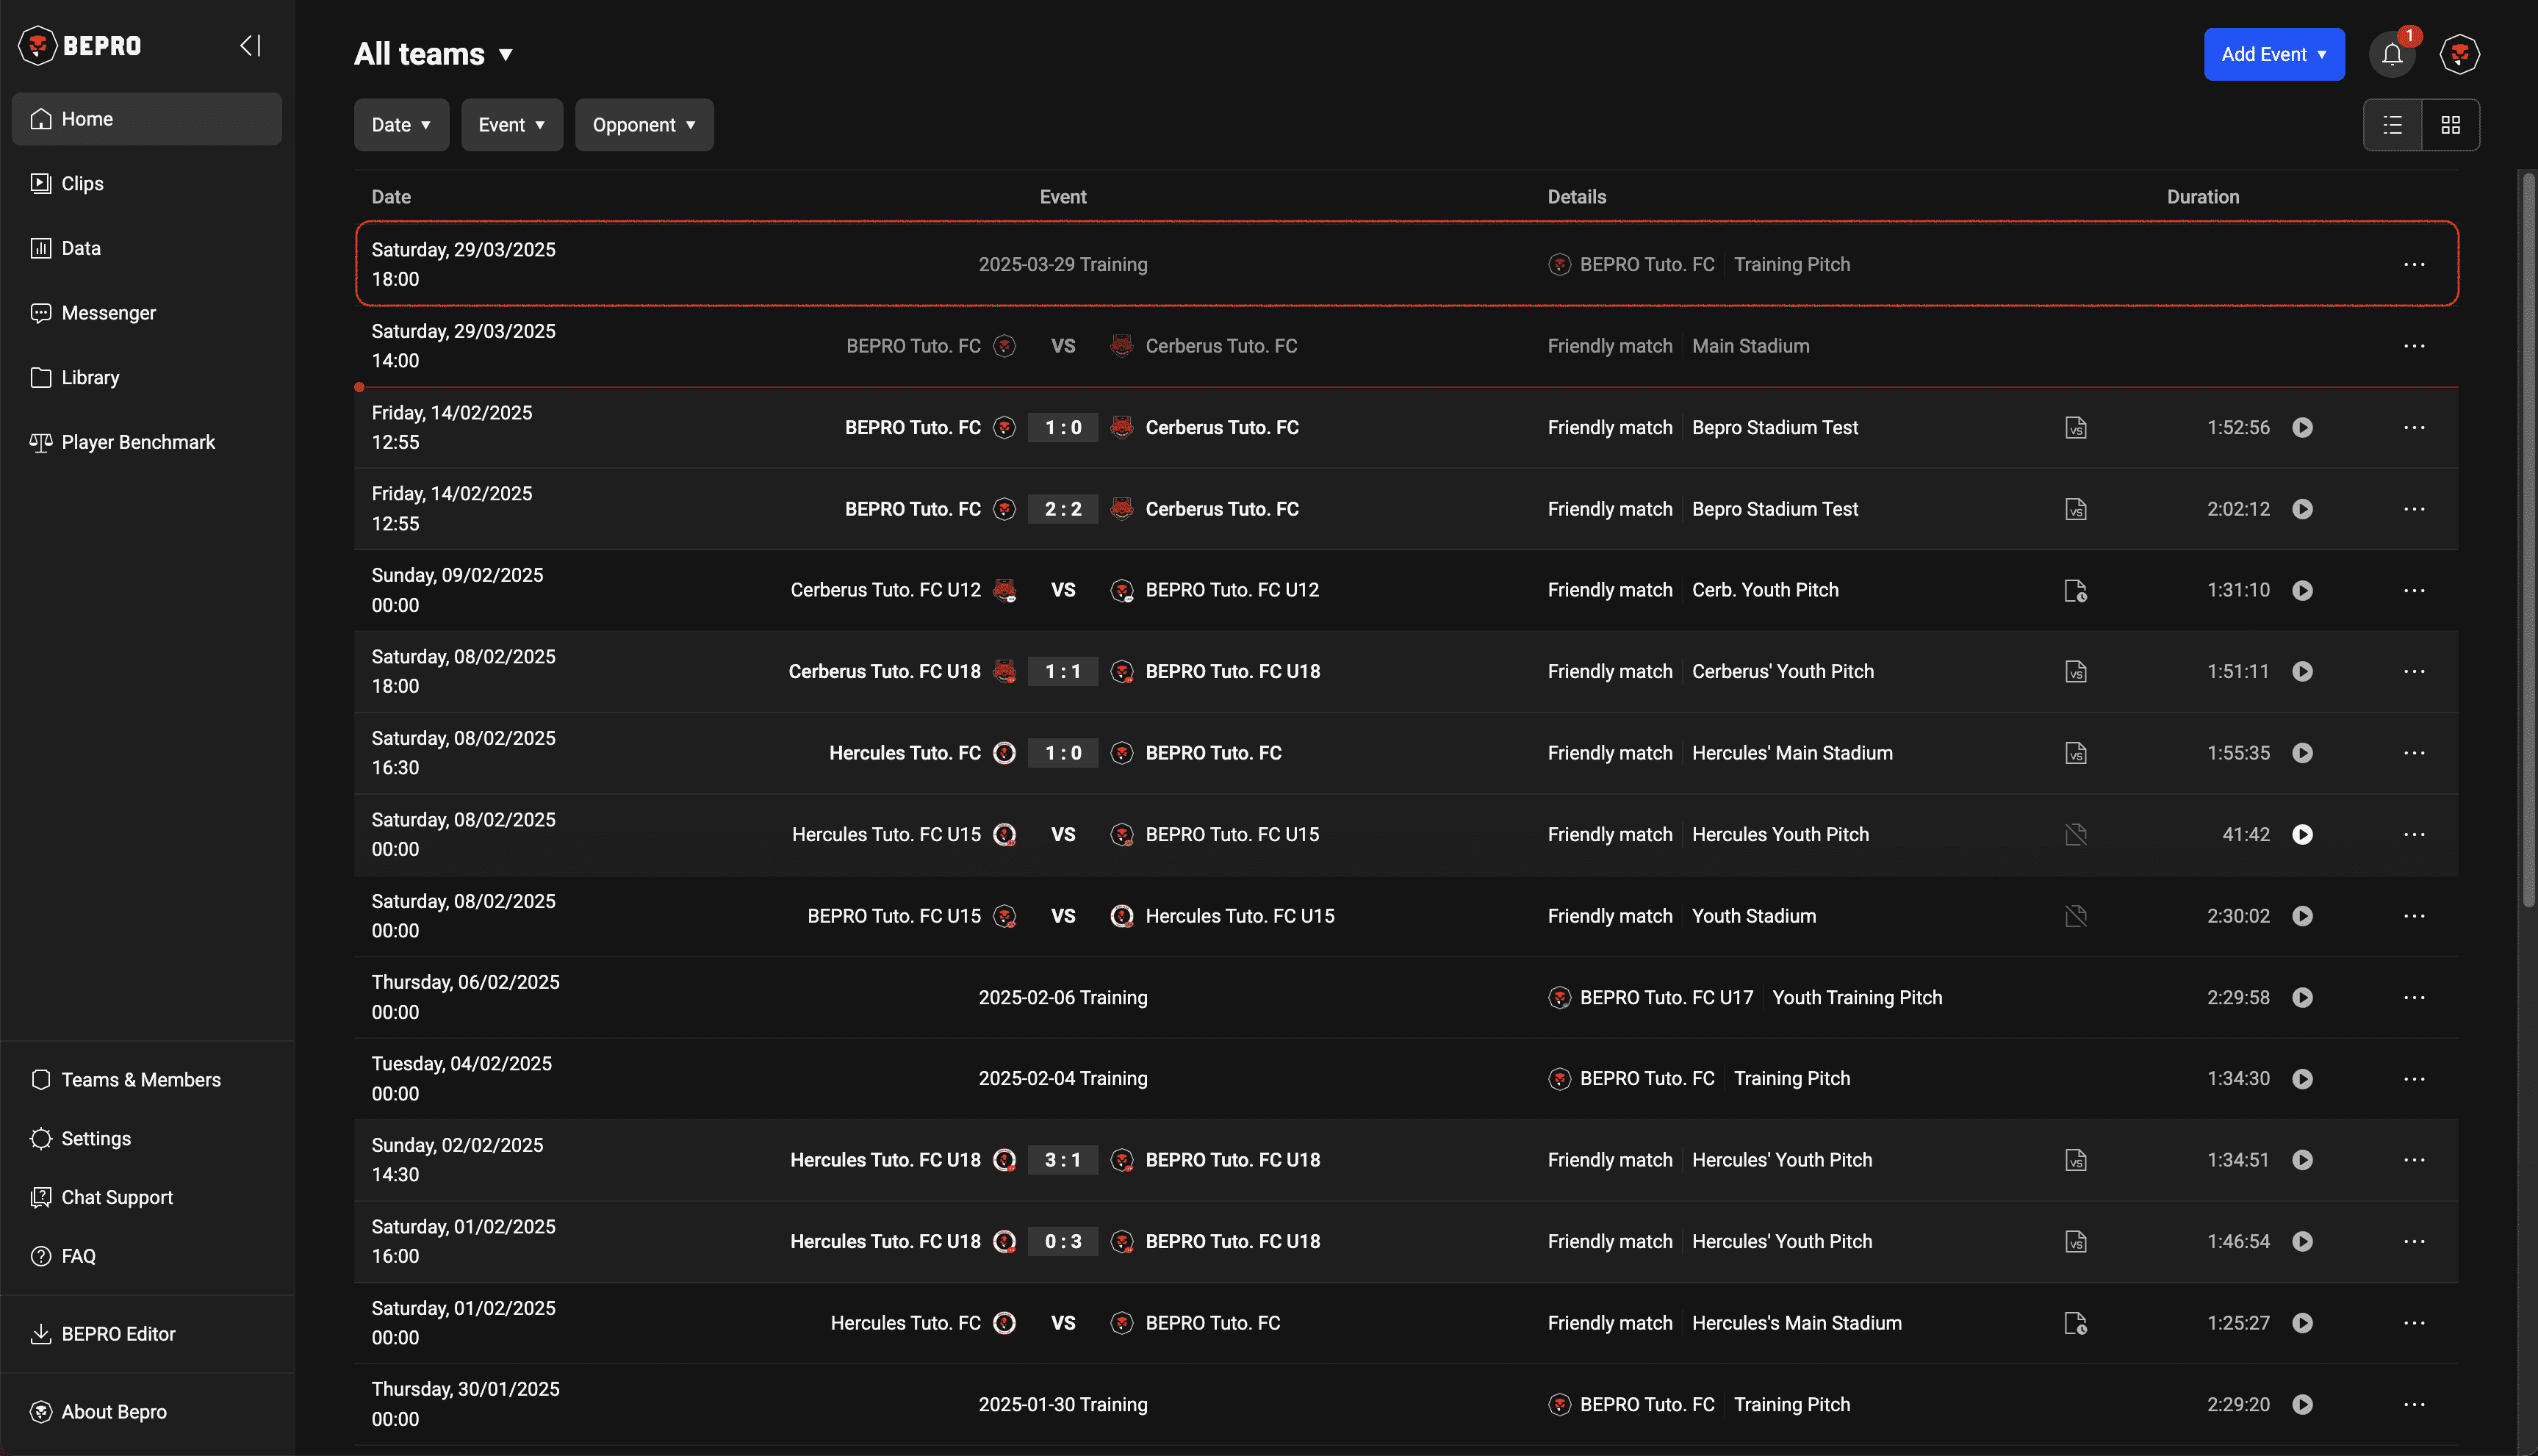Click the vertical scrollbar of the event list
The height and width of the screenshot is (1456, 2538).
pos(2528,540)
